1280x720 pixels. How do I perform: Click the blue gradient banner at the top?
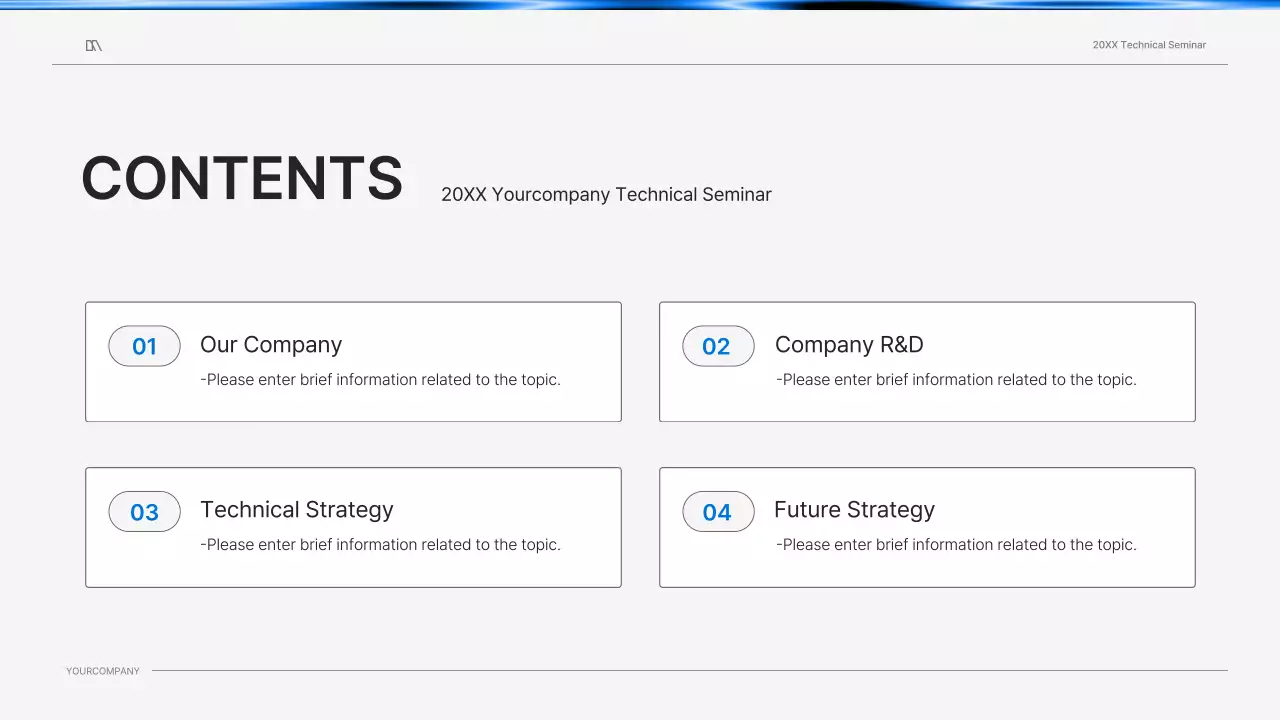pyautogui.click(x=640, y=4)
